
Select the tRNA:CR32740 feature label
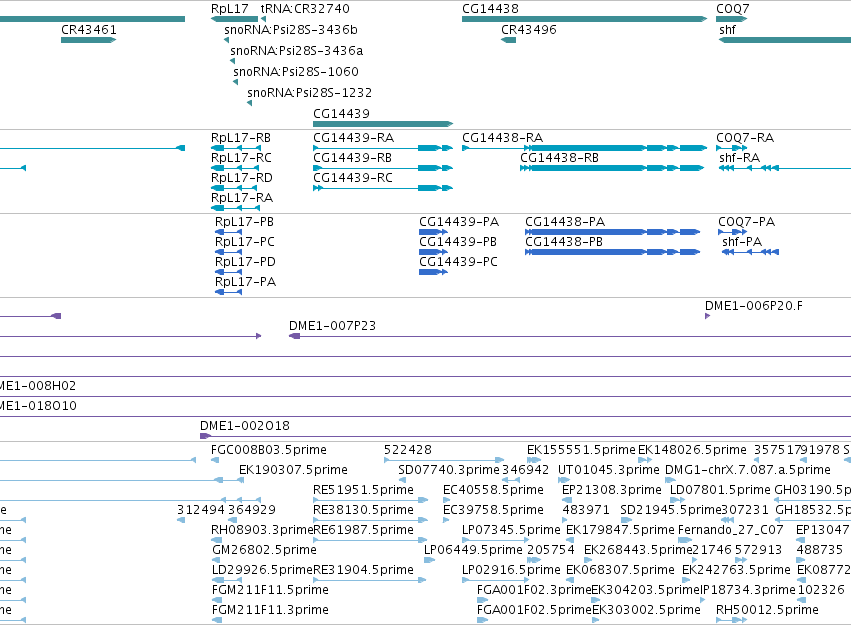(305, 9)
